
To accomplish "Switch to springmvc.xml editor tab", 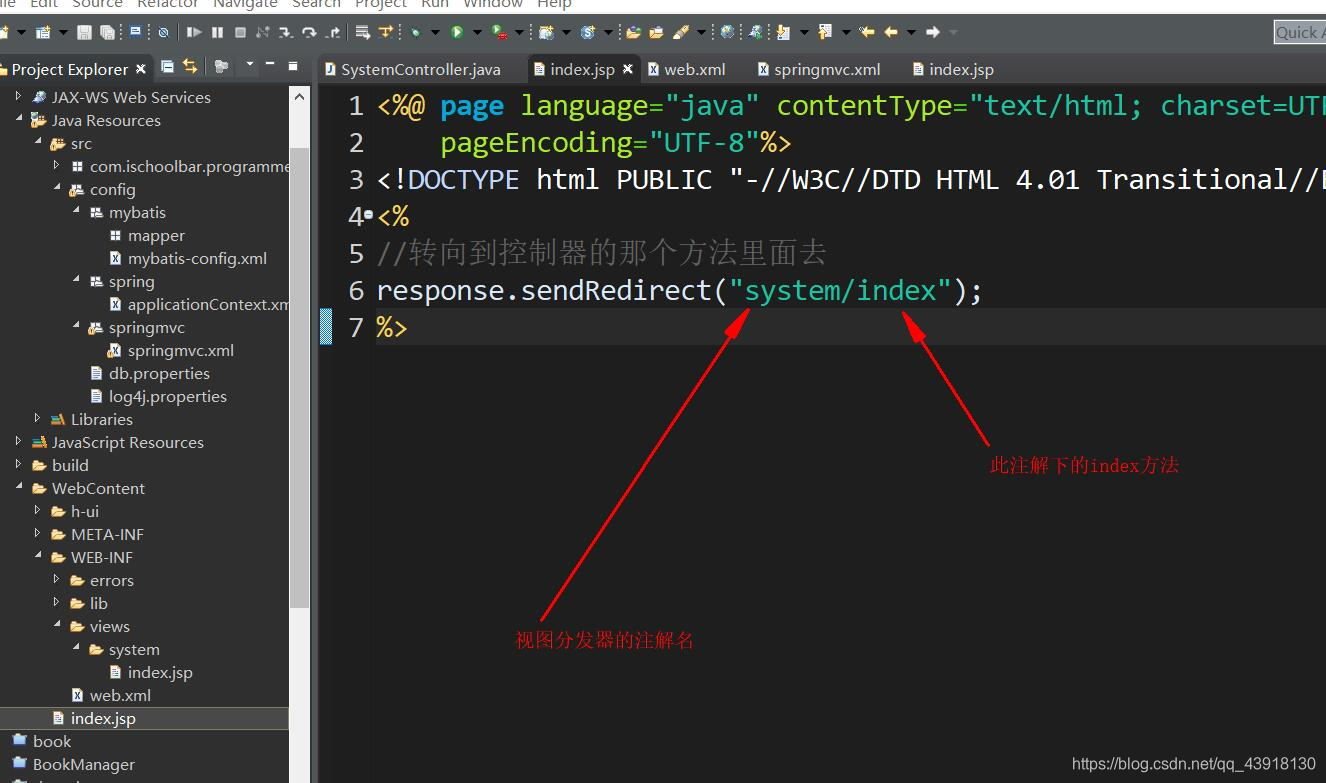I will click(819, 69).
